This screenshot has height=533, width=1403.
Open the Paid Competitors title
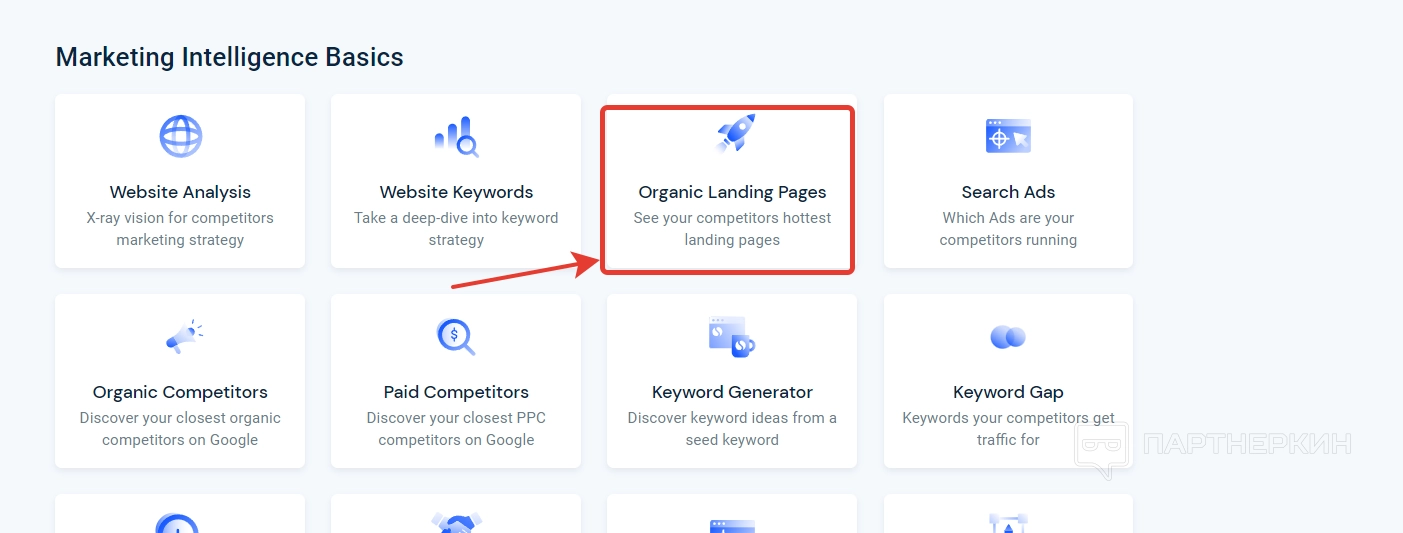456,392
